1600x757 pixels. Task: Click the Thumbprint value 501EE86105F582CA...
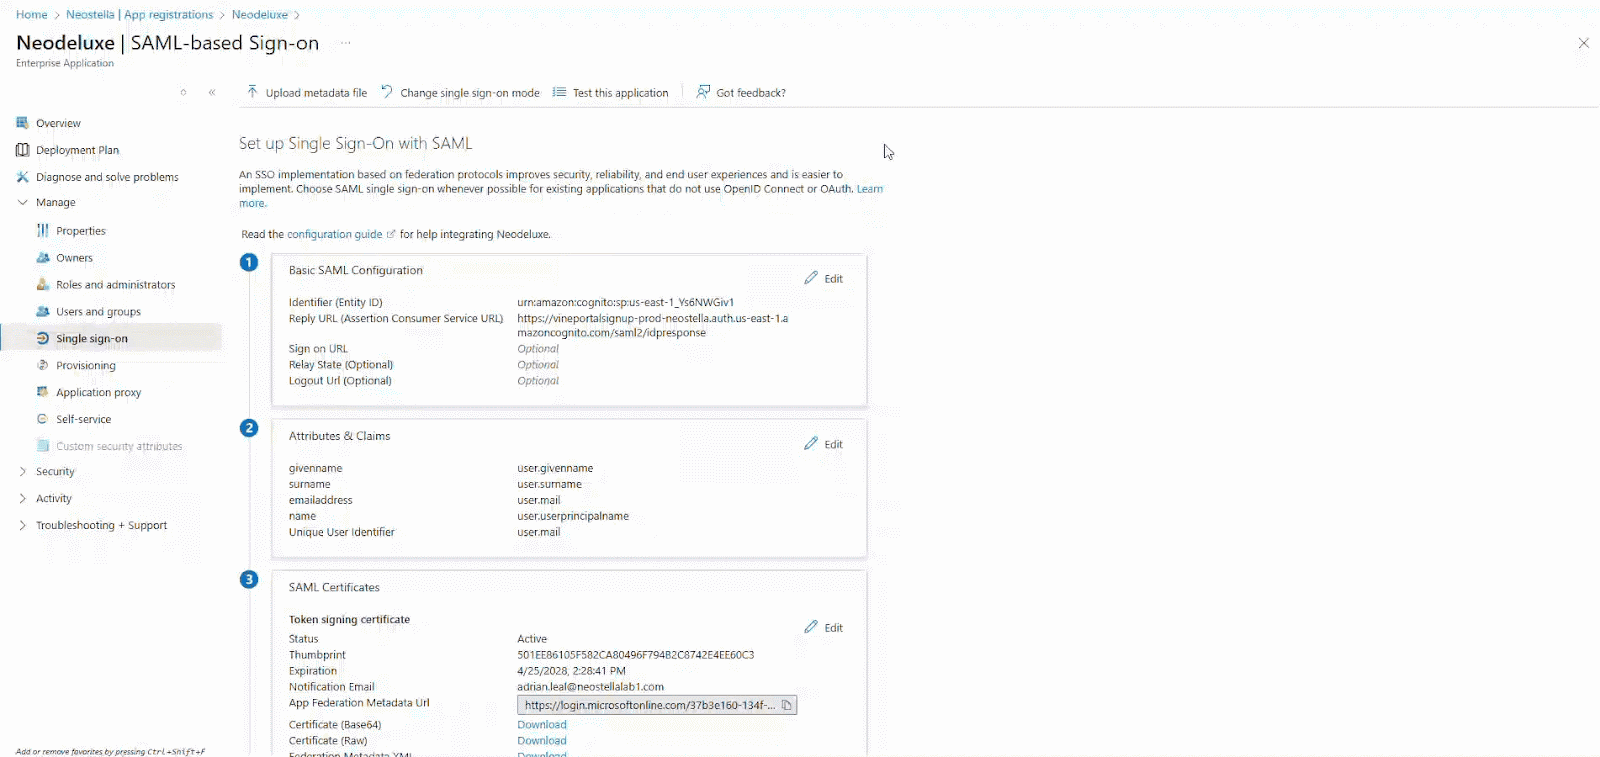[636, 655]
